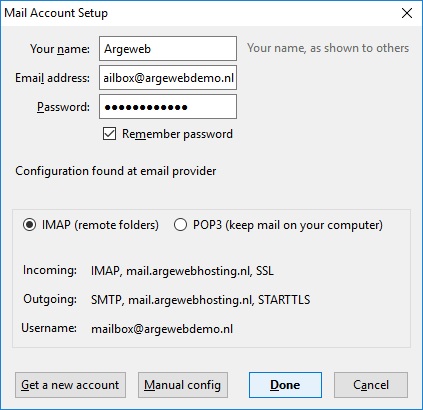Focus the Your name input field
The height and width of the screenshot is (410, 423).
point(168,49)
